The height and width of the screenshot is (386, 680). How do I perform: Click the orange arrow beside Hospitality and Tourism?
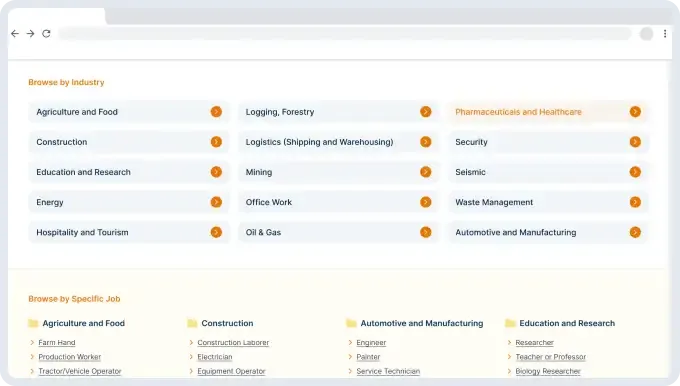216,232
